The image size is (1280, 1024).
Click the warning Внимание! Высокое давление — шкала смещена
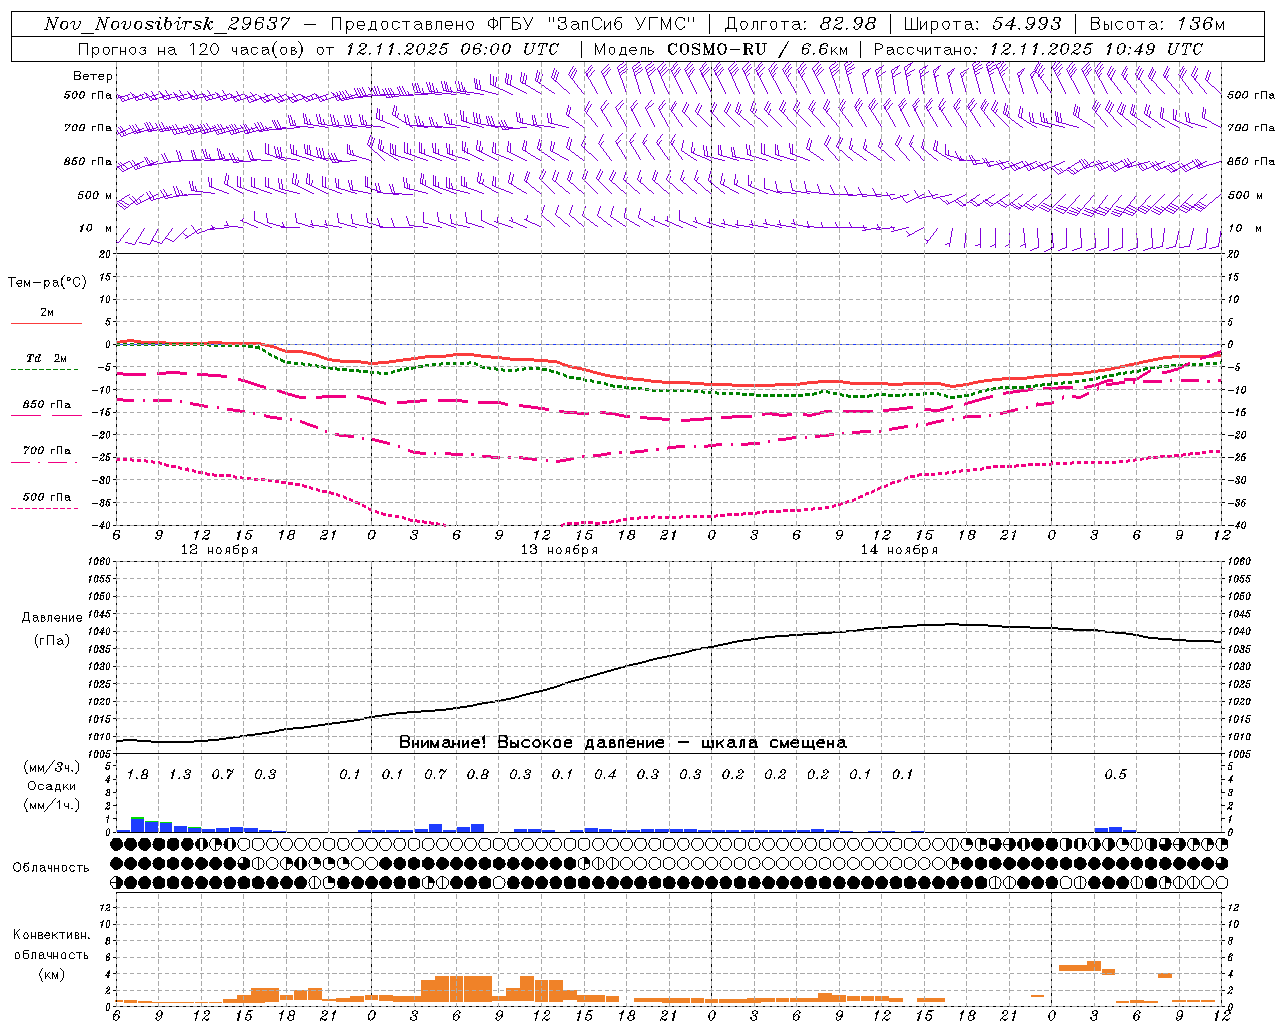pos(623,743)
